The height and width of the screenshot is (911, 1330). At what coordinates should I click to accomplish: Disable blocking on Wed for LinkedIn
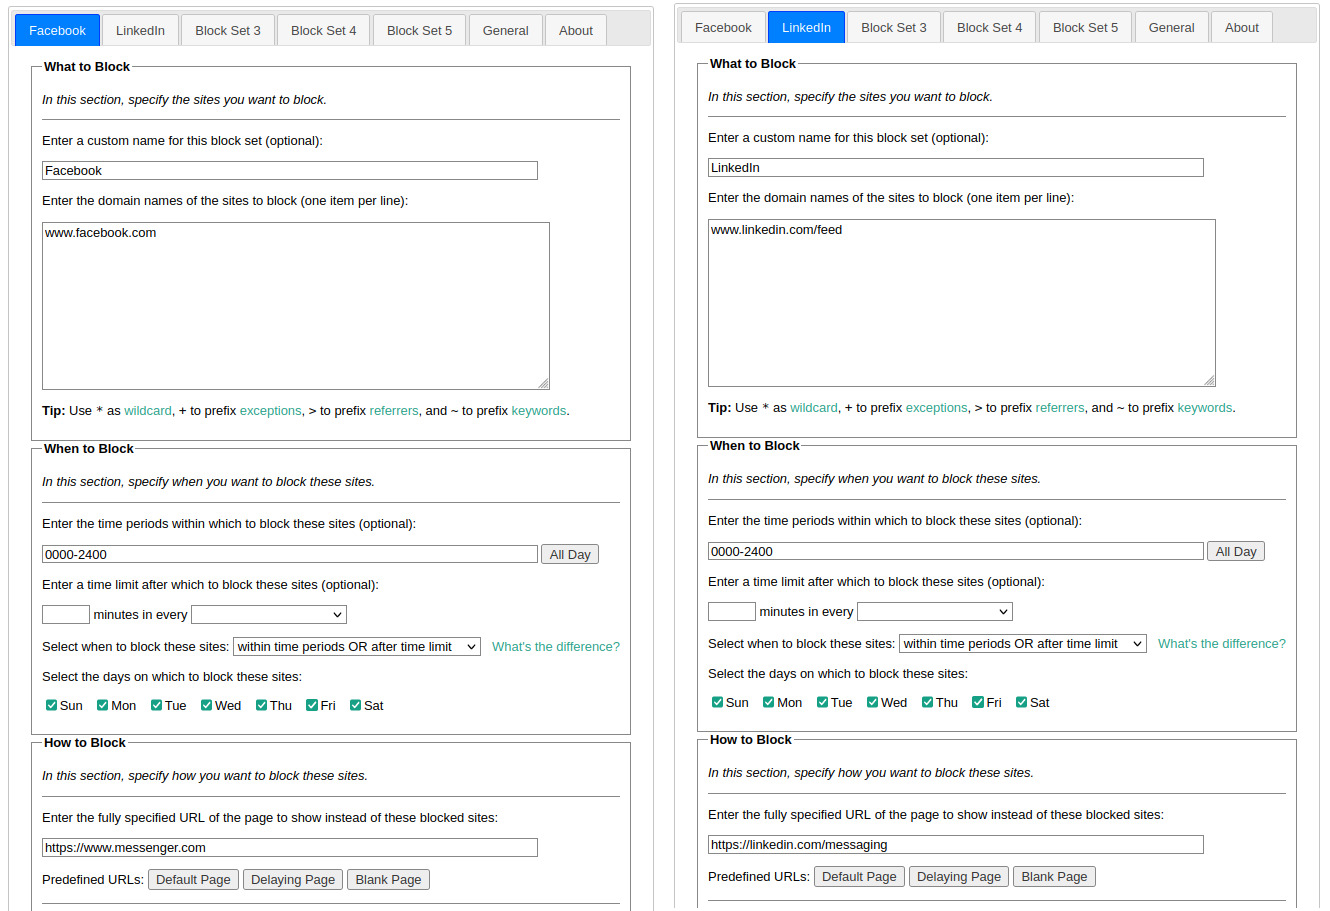(x=871, y=702)
